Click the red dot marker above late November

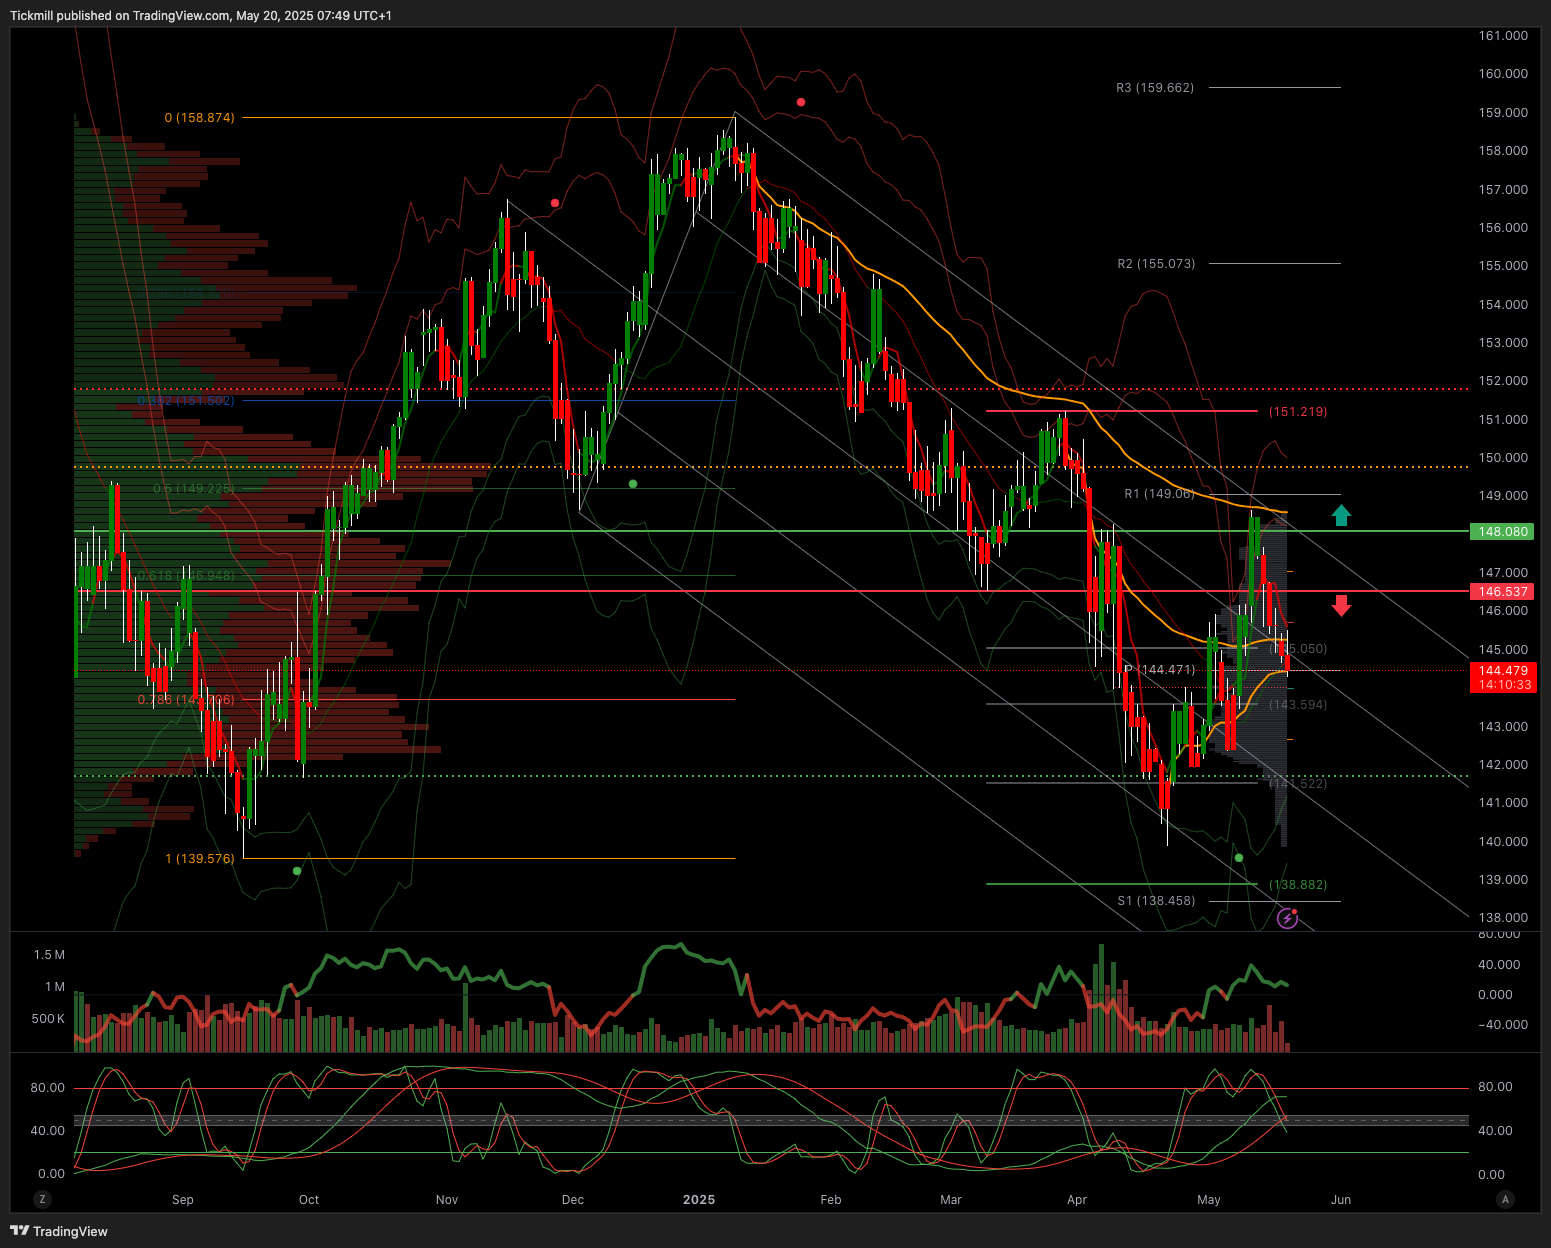click(x=555, y=203)
